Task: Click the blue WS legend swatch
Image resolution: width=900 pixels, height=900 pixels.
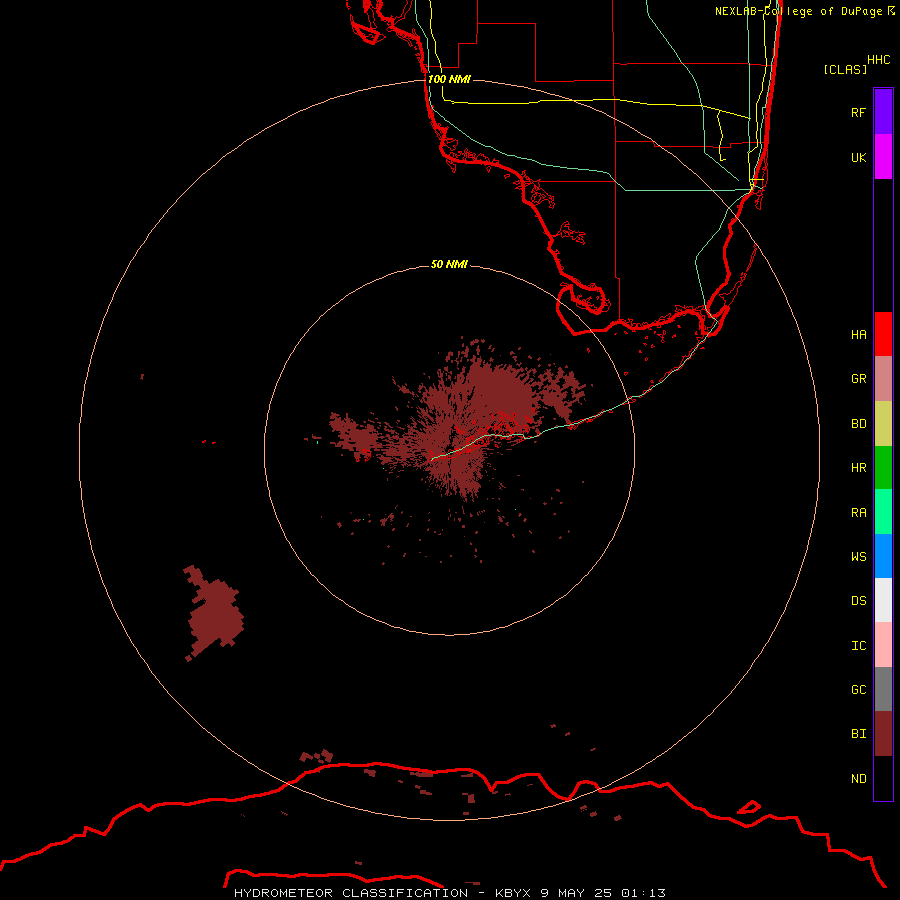Action: [883, 556]
